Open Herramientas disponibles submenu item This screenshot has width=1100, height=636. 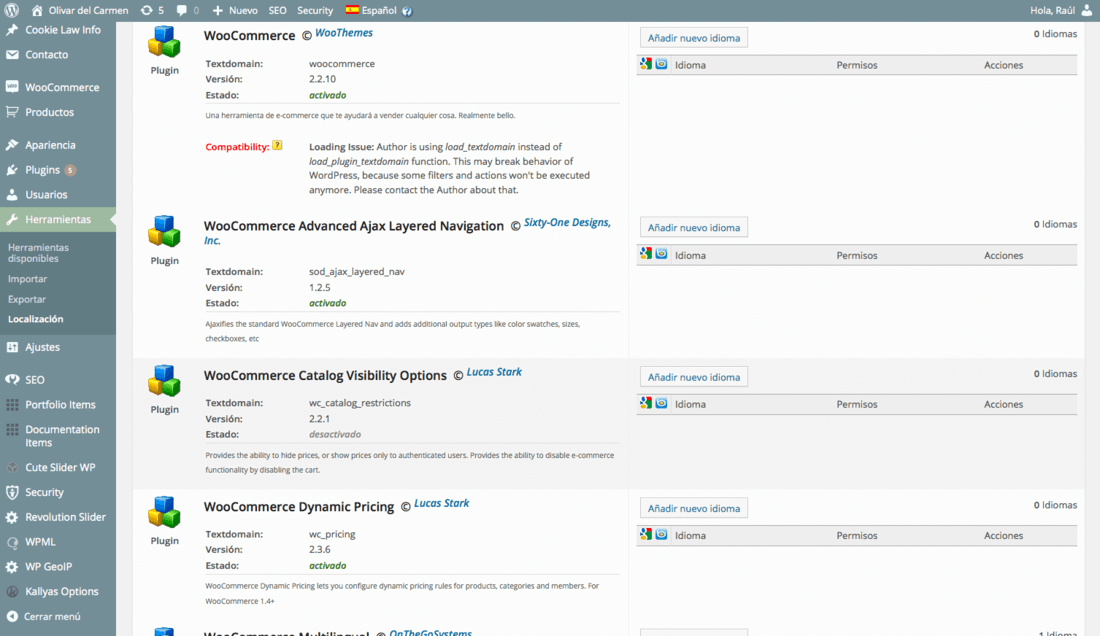tap(39, 253)
